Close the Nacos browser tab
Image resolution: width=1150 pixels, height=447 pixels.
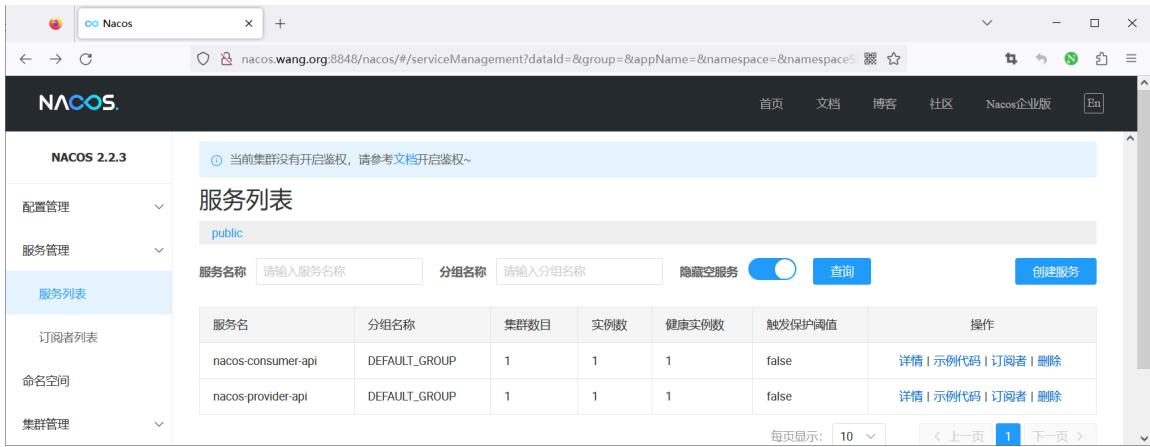249,23
